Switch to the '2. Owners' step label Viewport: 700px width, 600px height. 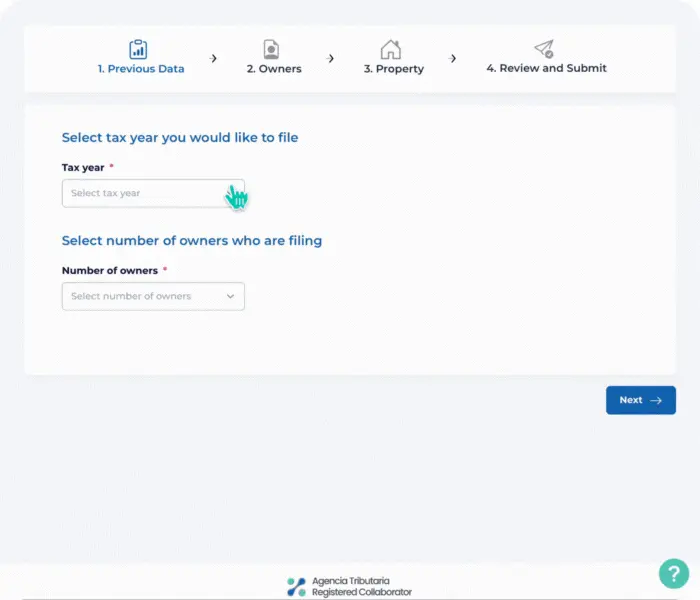coord(274,69)
